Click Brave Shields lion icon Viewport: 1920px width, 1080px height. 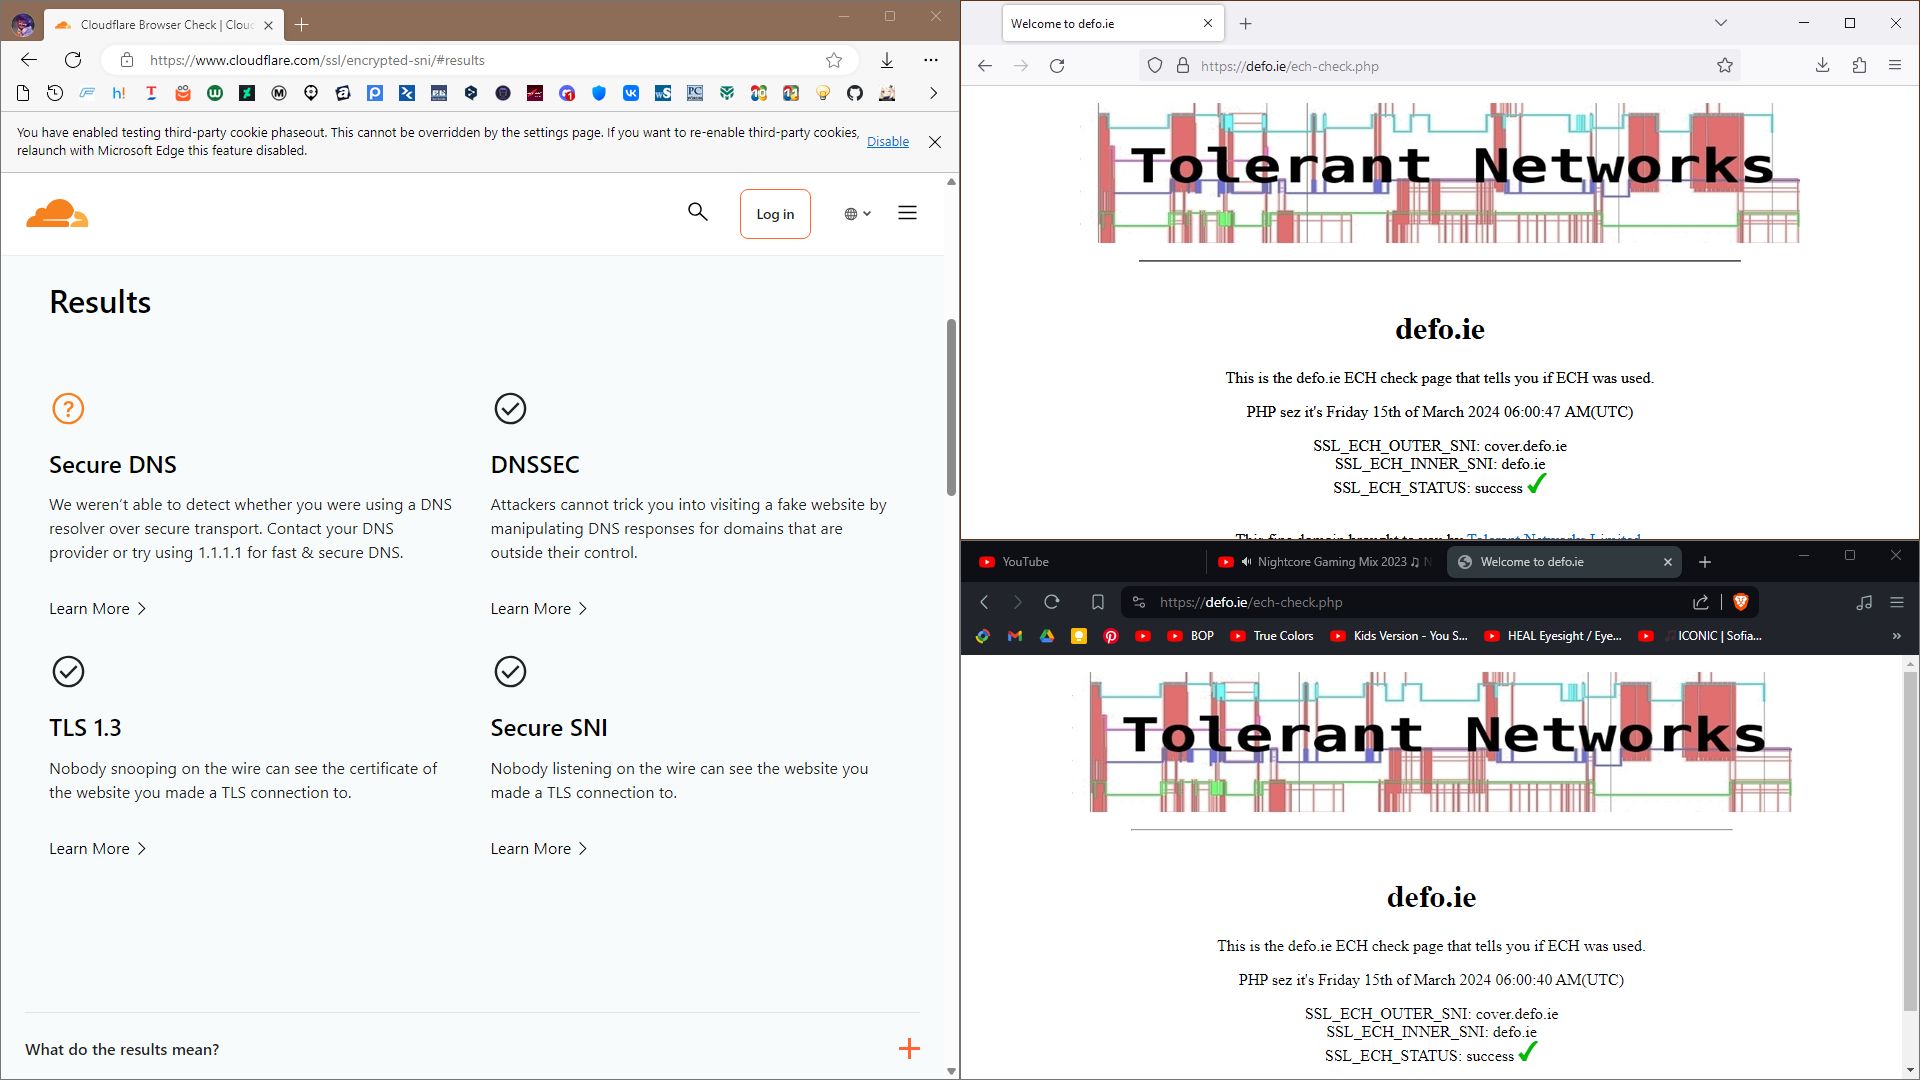pos(1740,602)
